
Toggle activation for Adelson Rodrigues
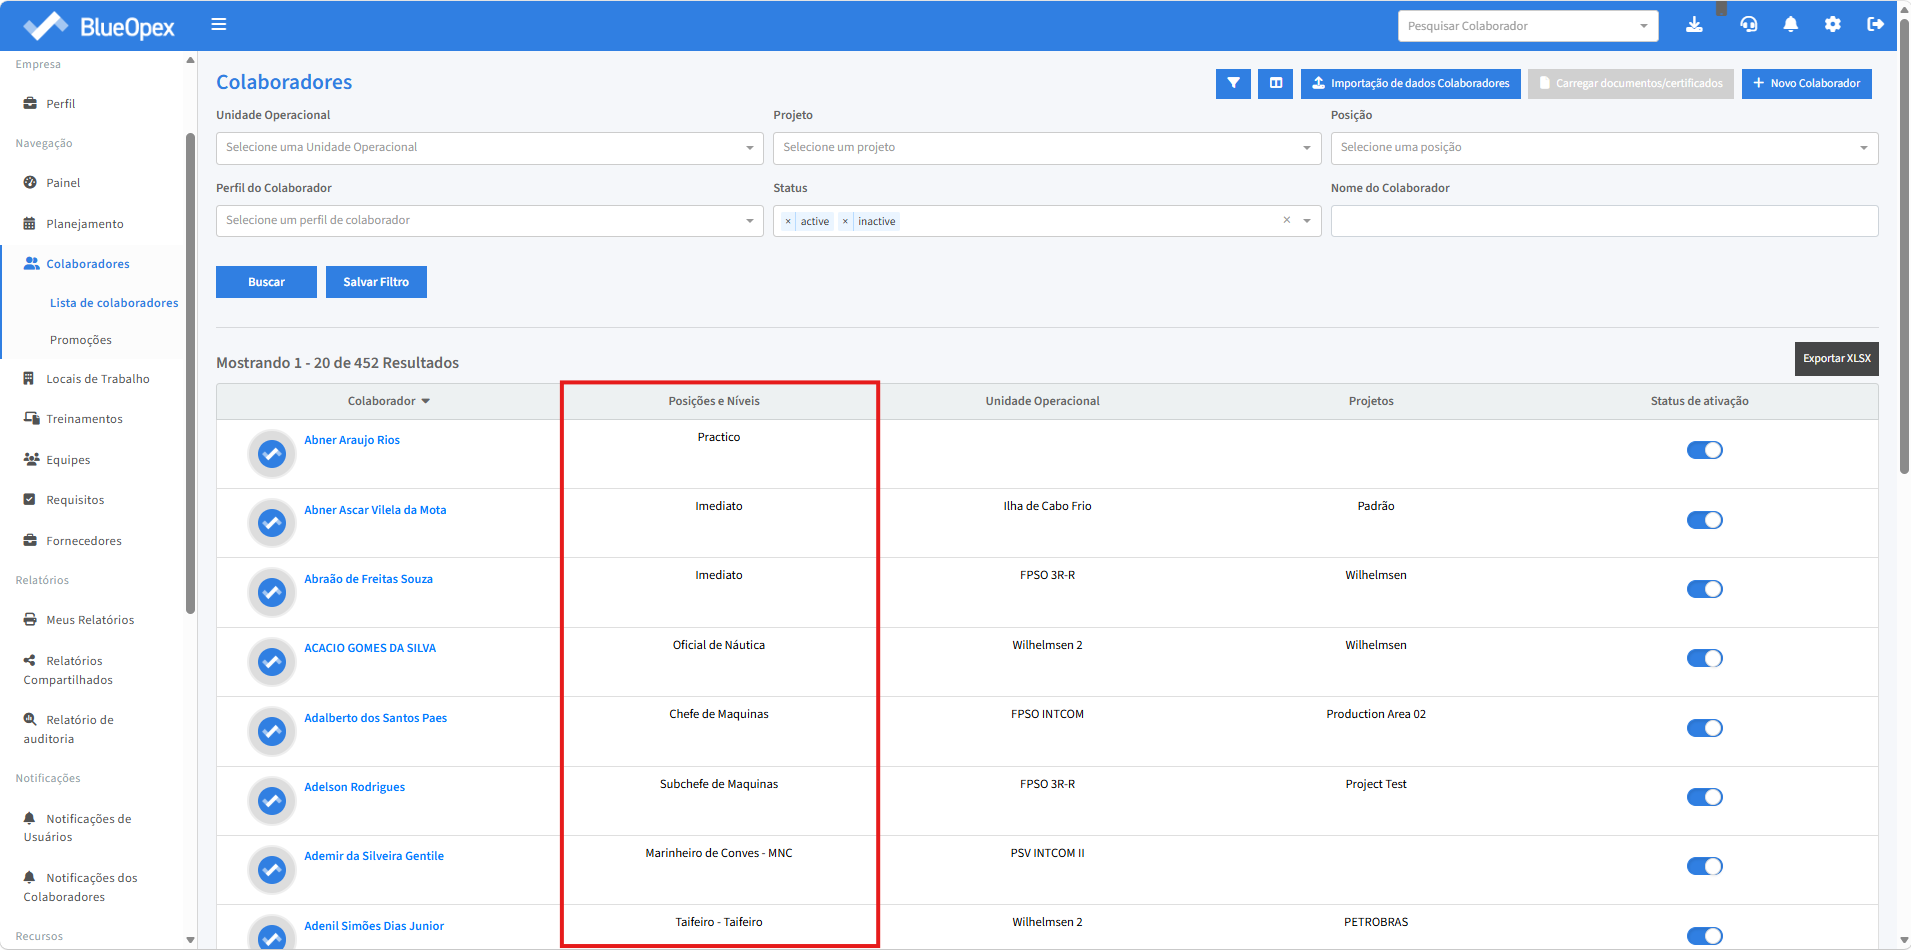click(x=1705, y=797)
